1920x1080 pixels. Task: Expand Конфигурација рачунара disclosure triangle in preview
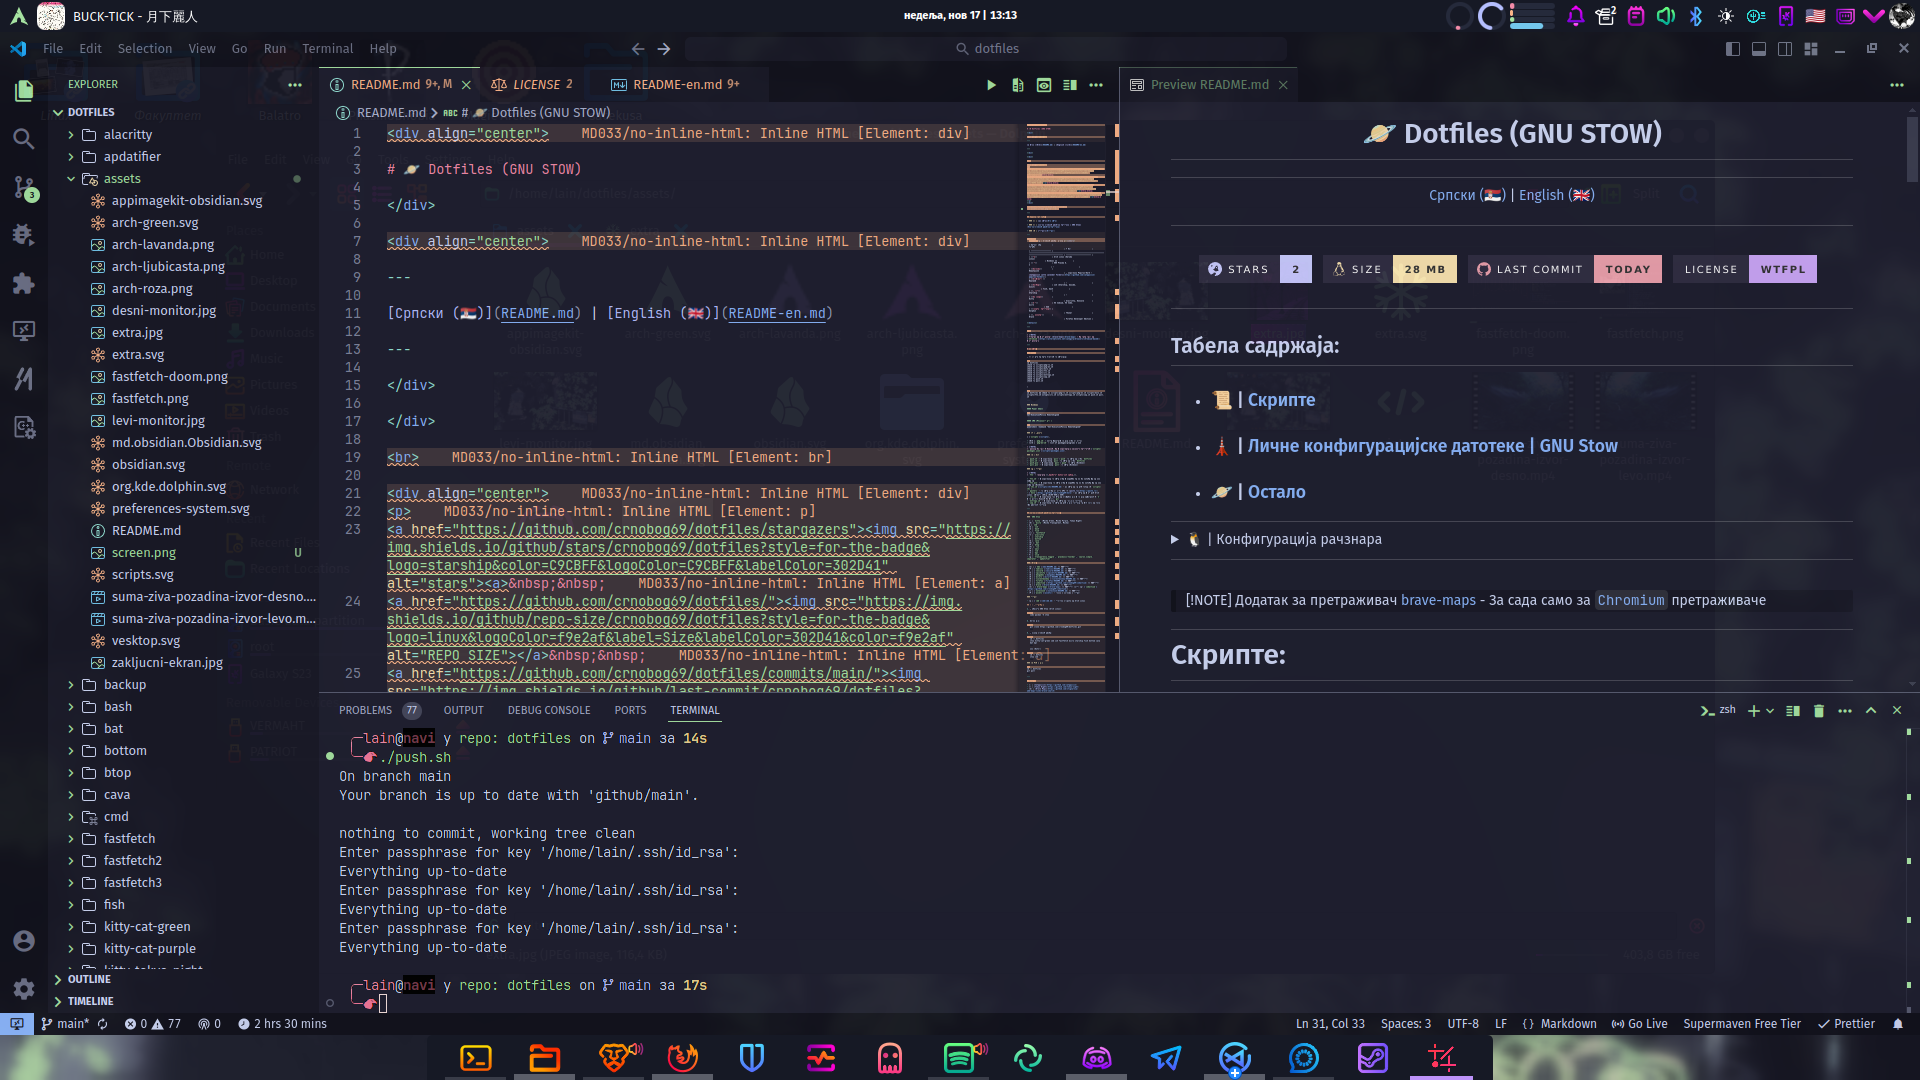(x=1175, y=540)
